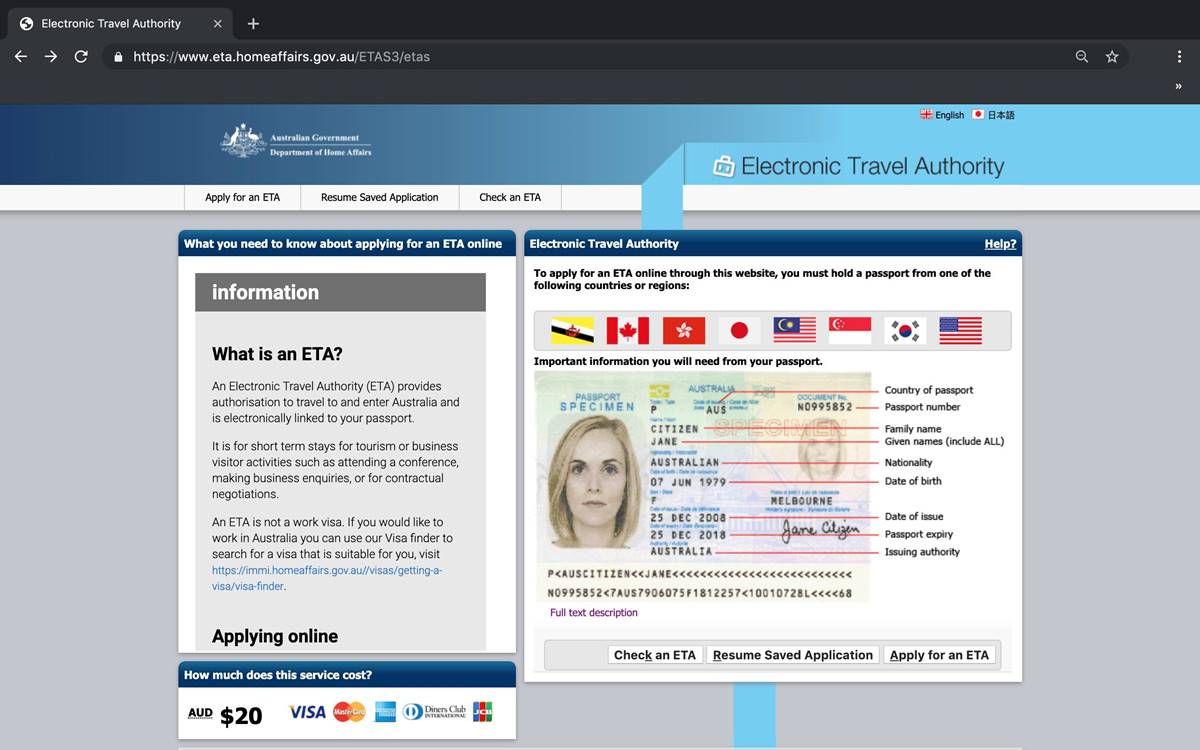1200x750 pixels.
Task: Click the browser back arrow
Action: click(21, 57)
